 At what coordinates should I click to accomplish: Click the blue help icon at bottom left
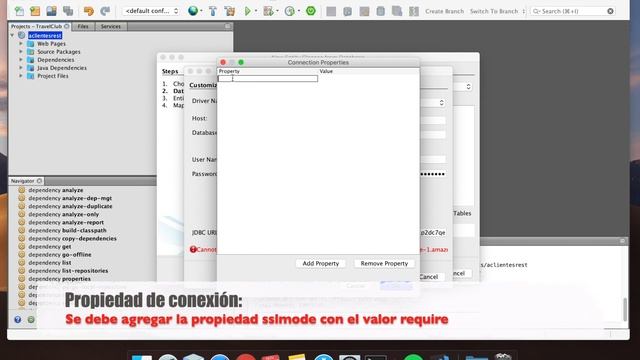click(x=18, y=320)
